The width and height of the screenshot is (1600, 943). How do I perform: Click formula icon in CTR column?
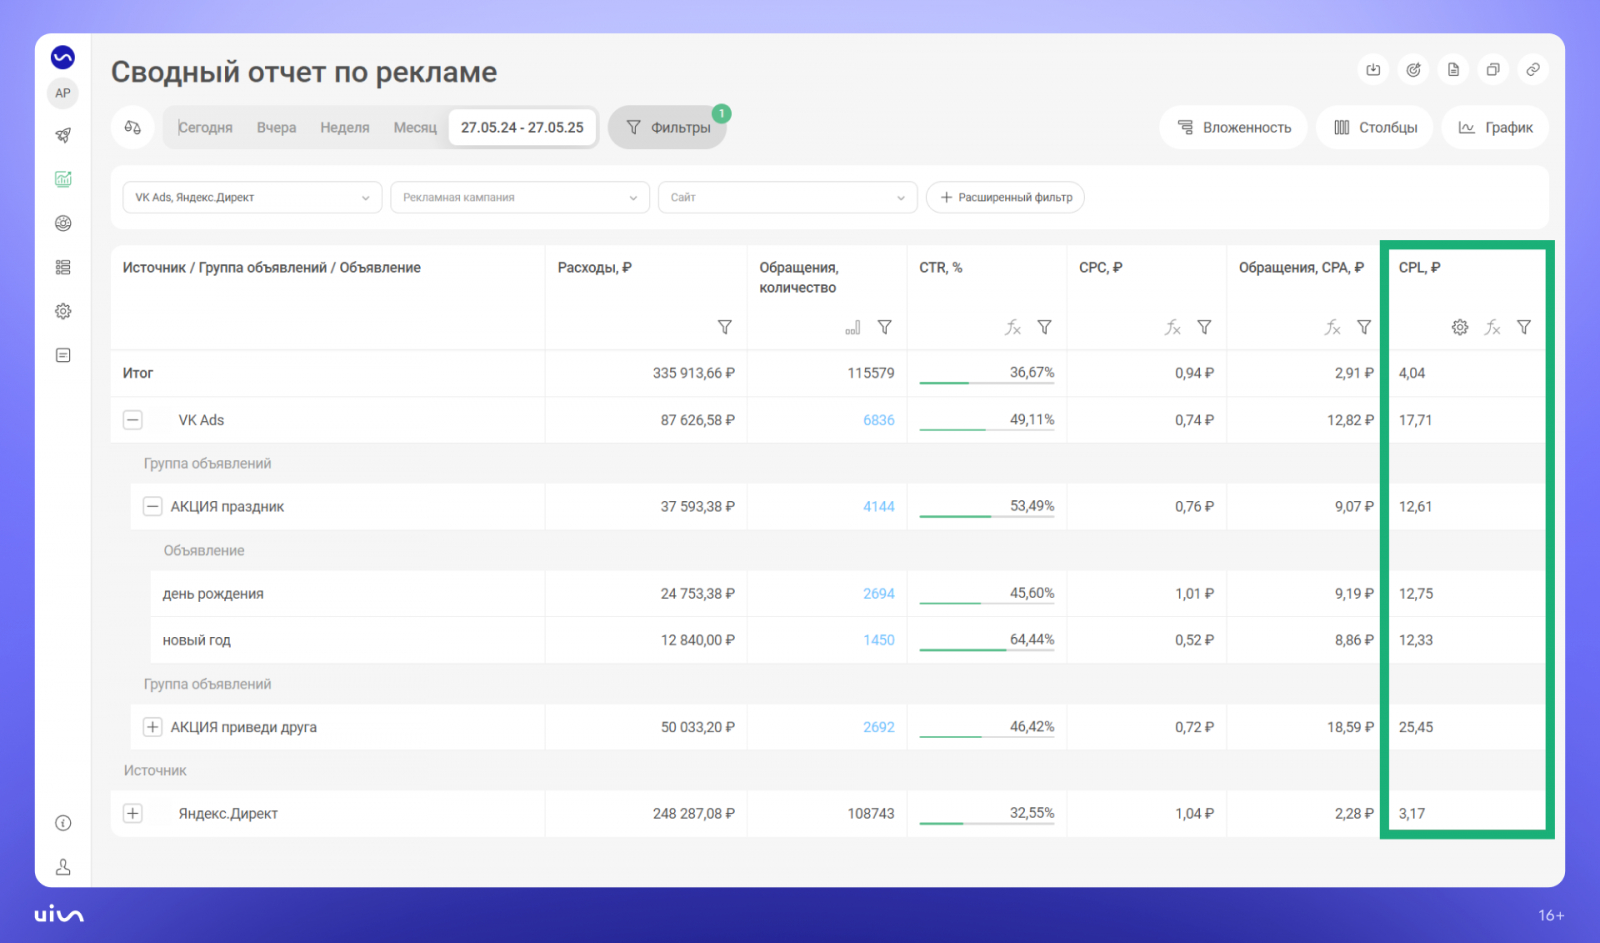1013,327
